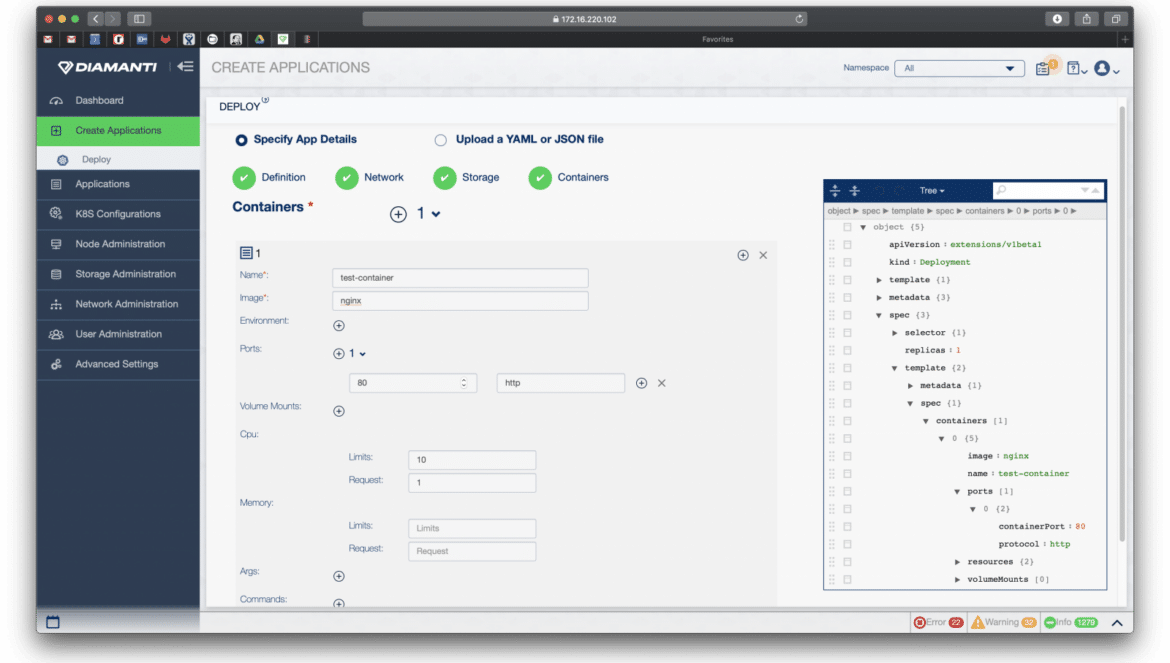Click the Memory Limits input field

point(472,528)
